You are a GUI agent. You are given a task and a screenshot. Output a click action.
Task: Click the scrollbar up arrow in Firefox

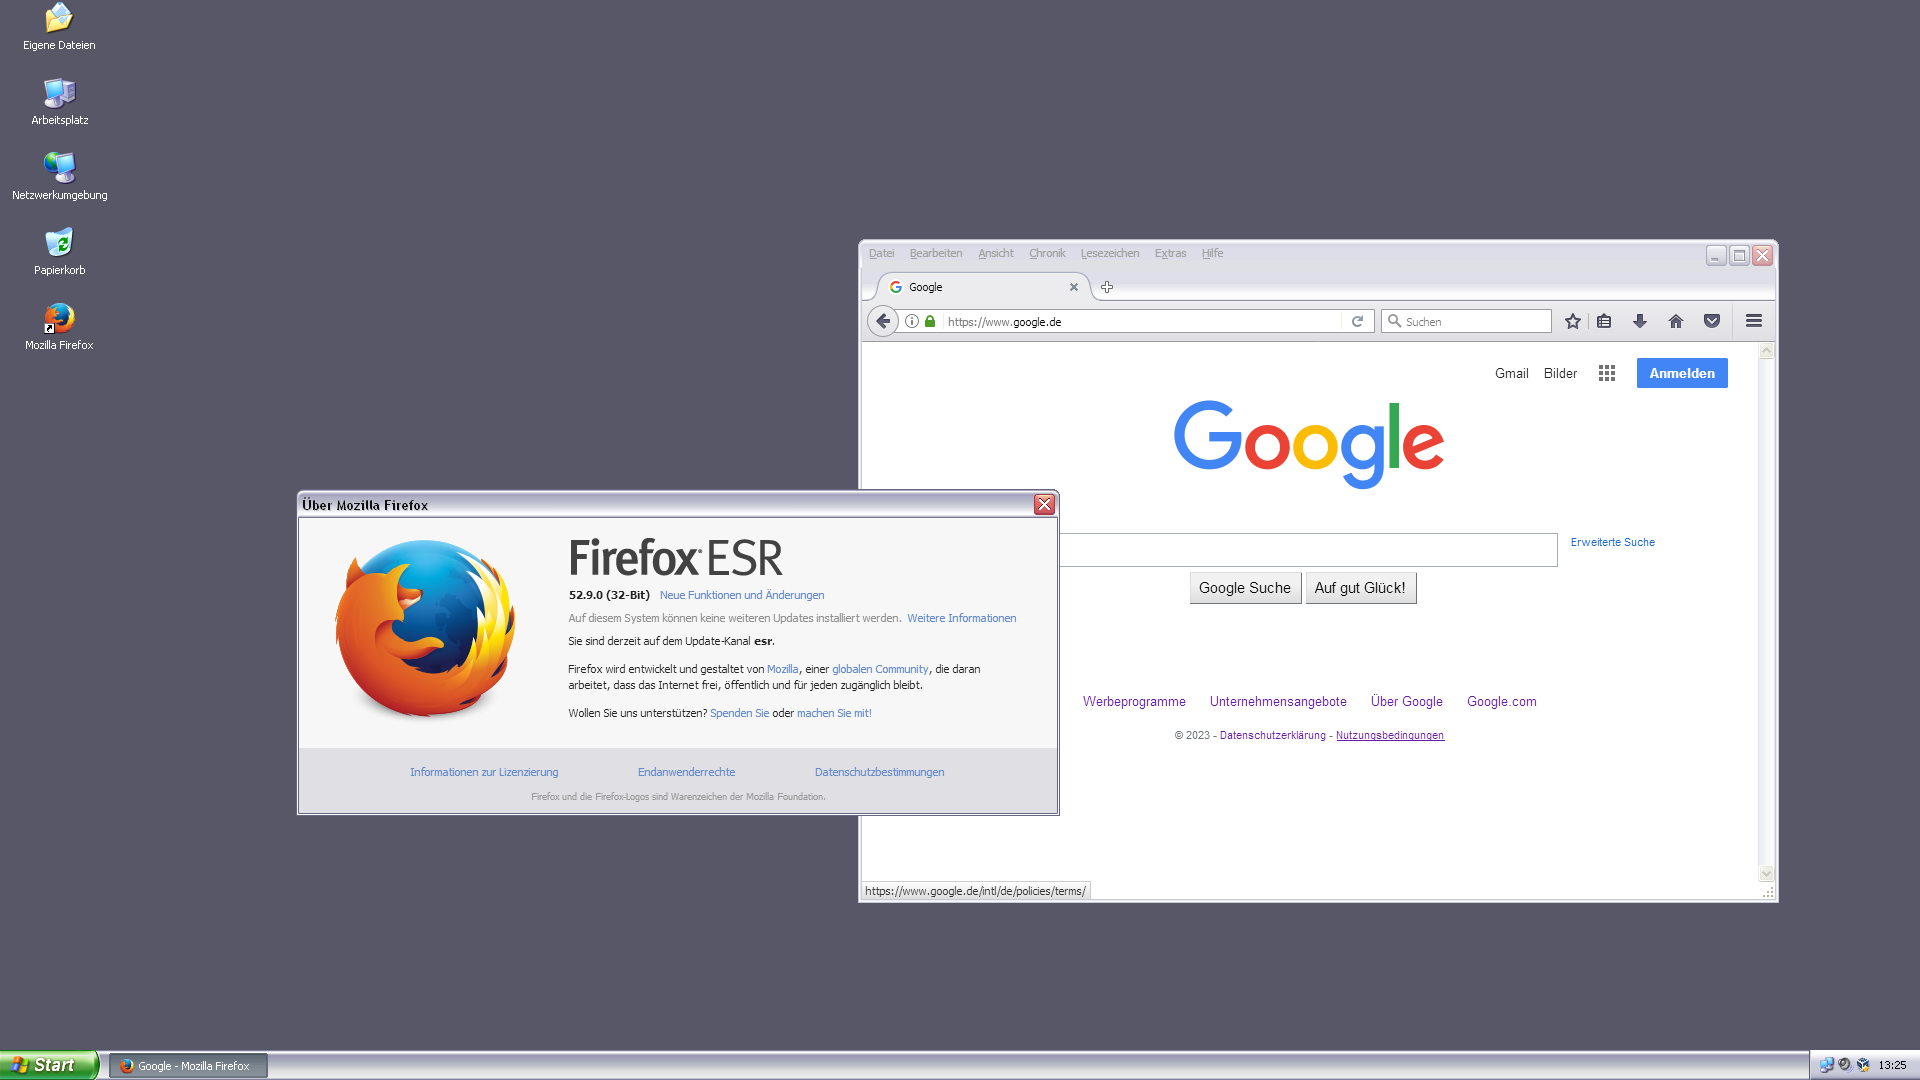pos(1766,351)
